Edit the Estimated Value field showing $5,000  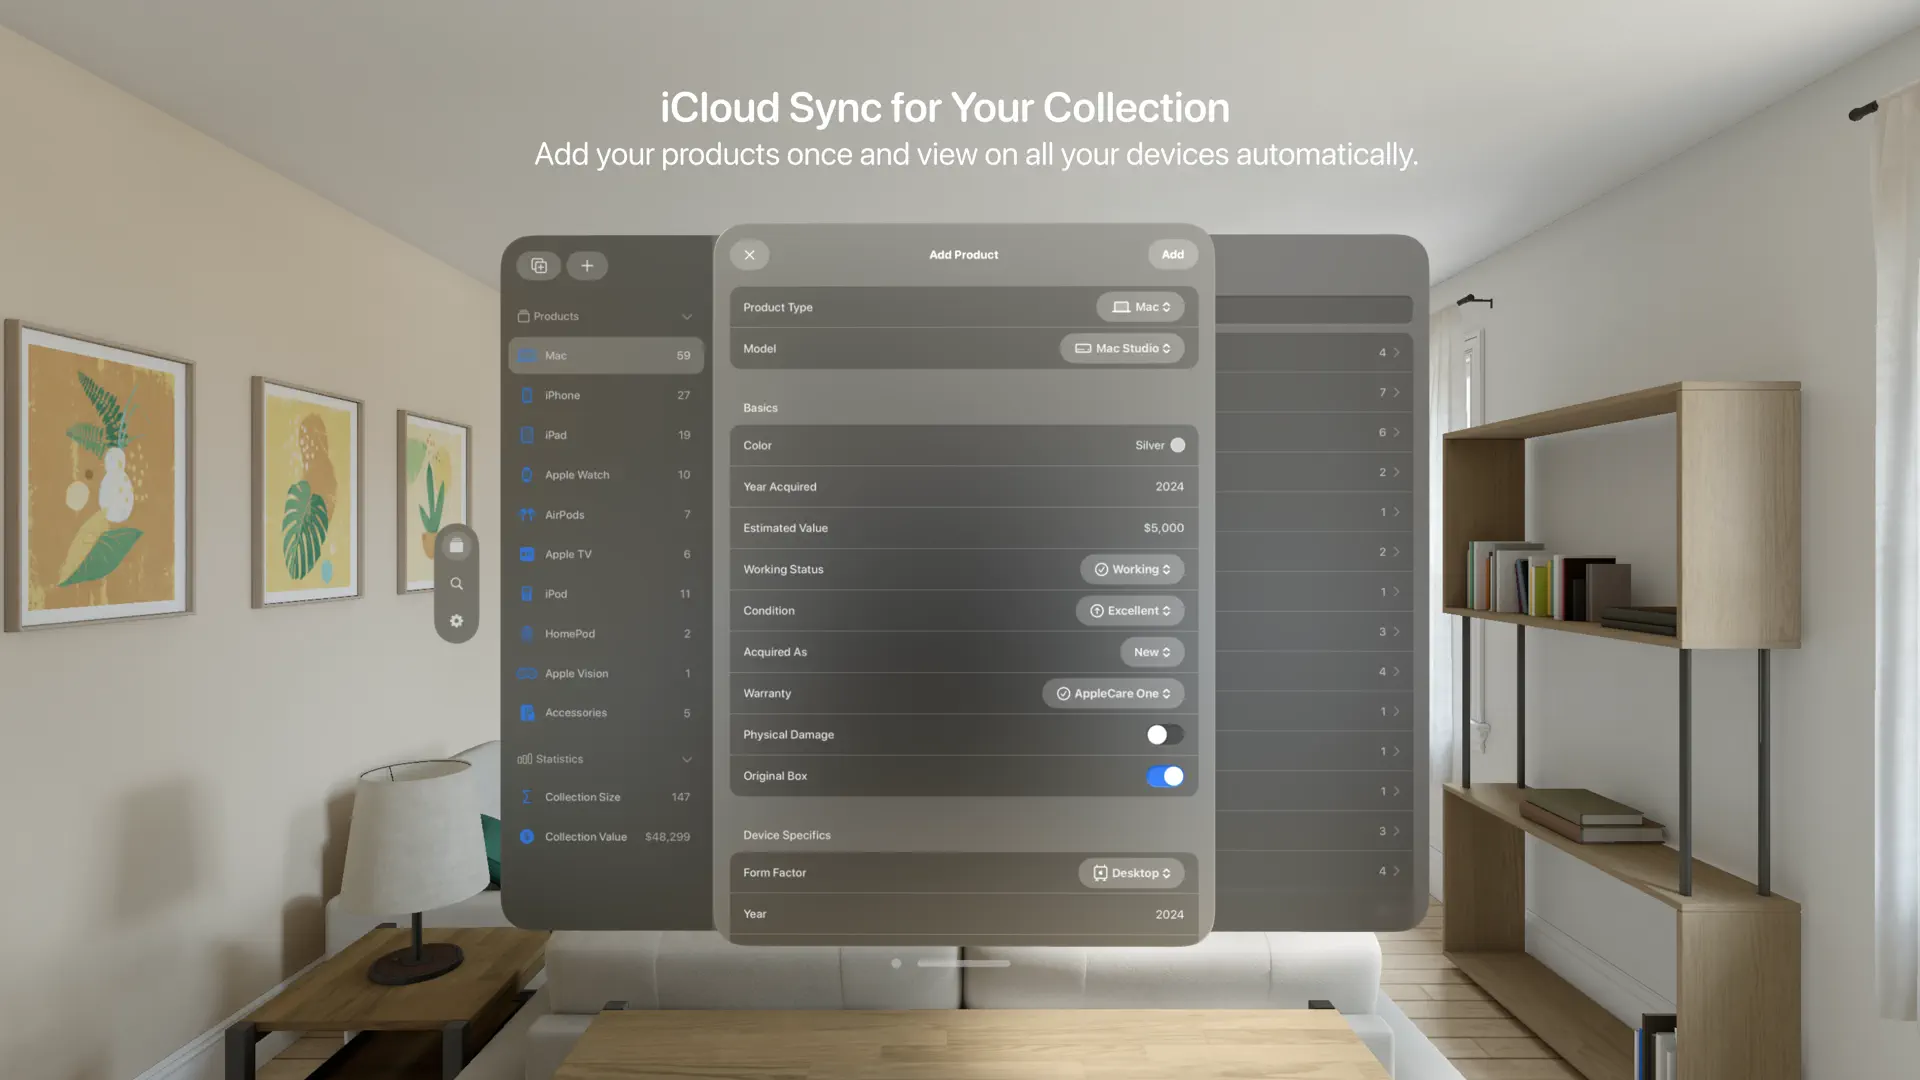[1163, 527]
